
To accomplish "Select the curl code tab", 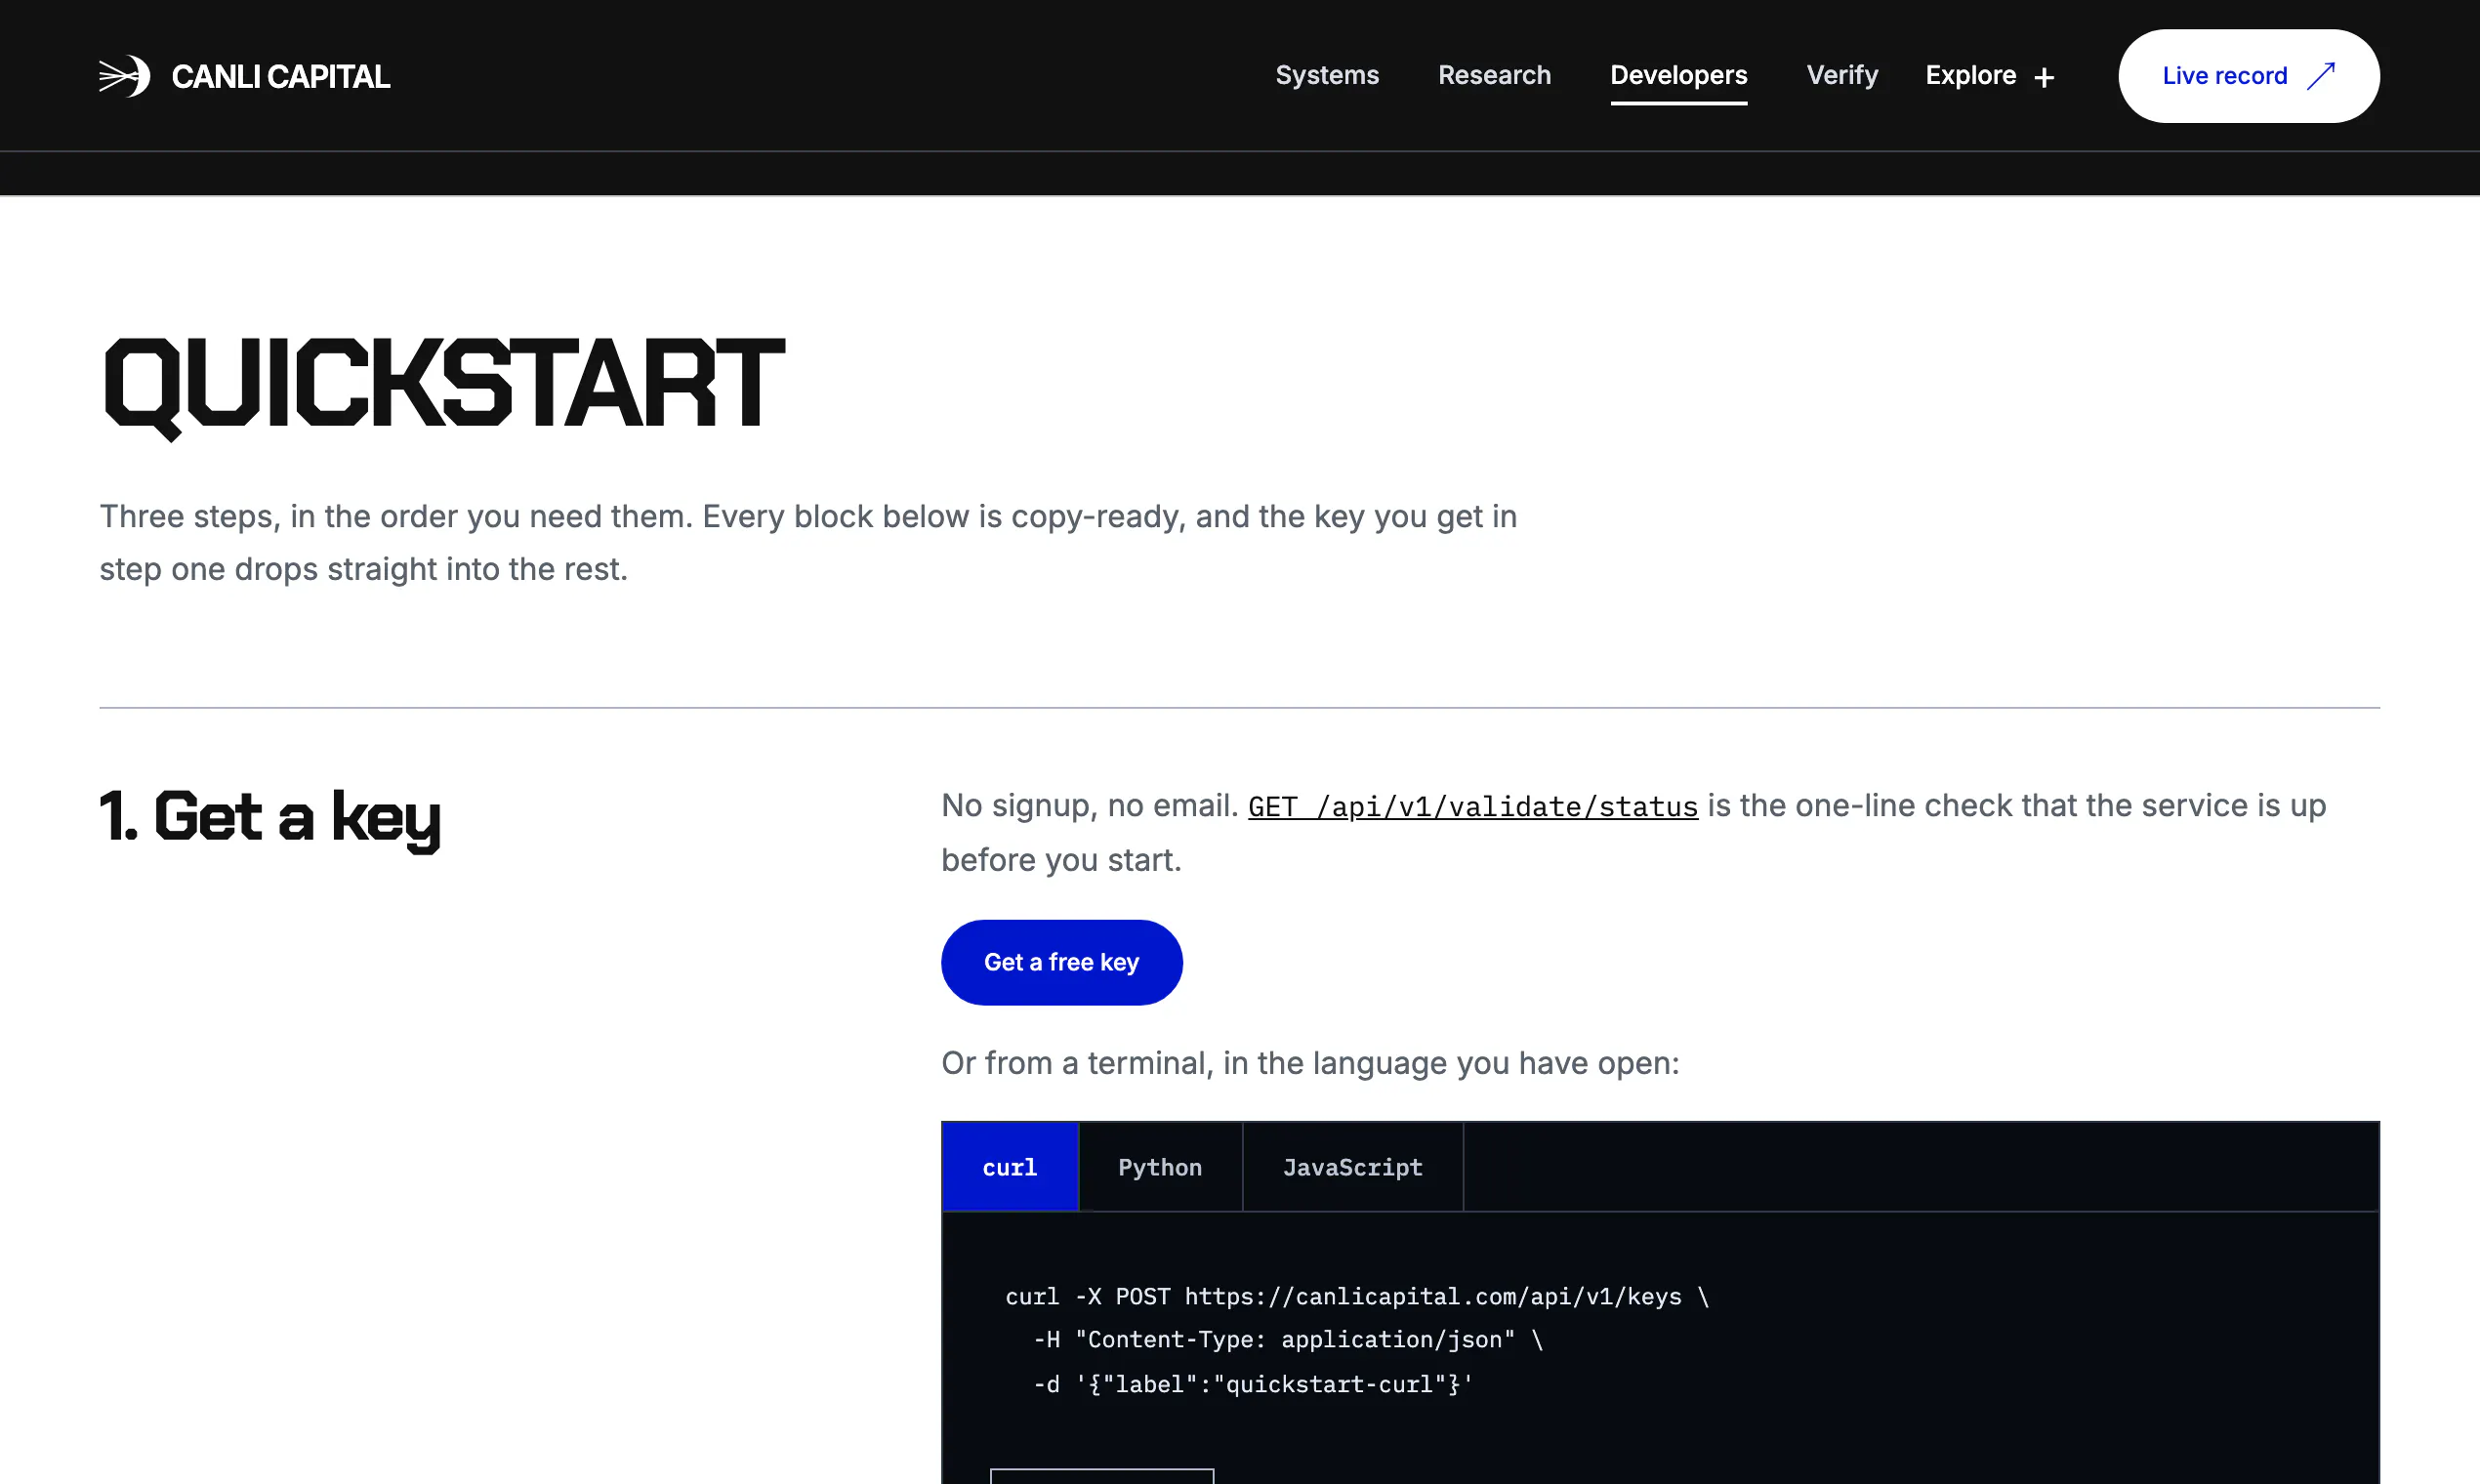I will pos(1010,1167).
